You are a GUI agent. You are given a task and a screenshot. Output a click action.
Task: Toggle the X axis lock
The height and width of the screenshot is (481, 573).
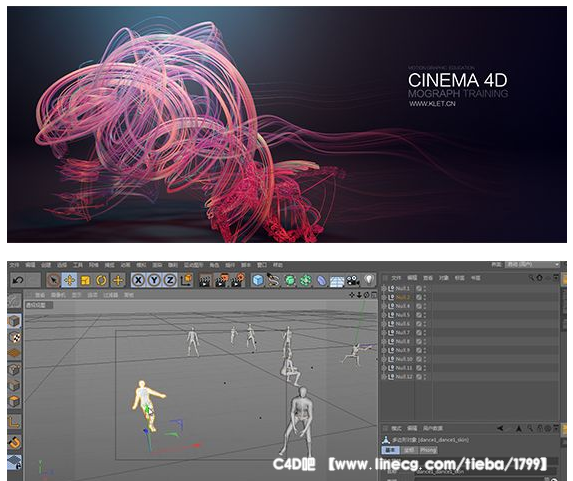138,280
